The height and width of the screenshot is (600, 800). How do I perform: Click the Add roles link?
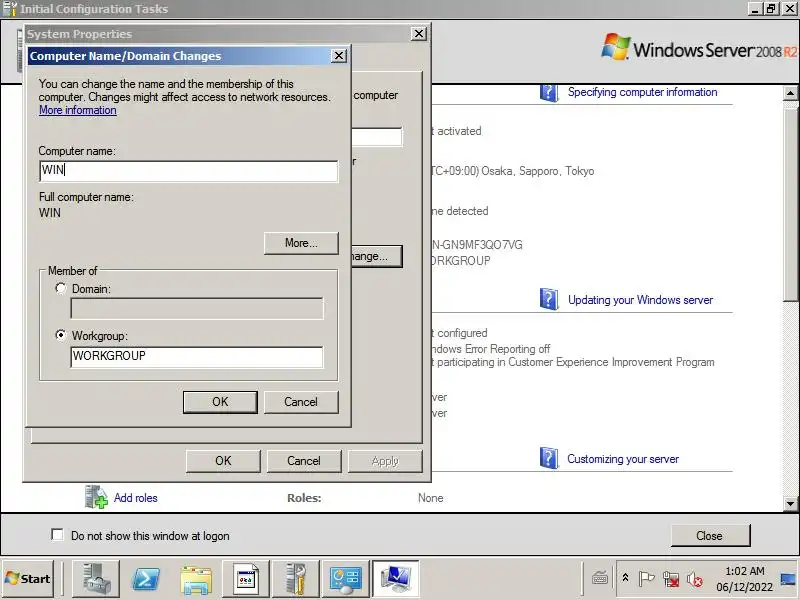click(135, 497)
